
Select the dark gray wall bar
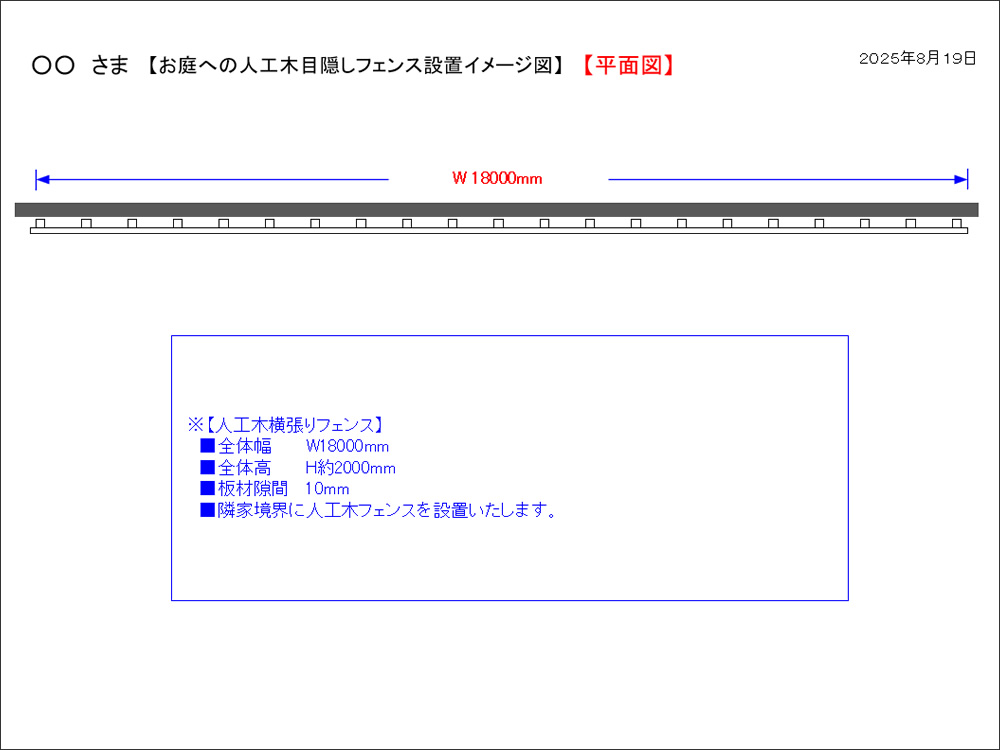point(496,209)
